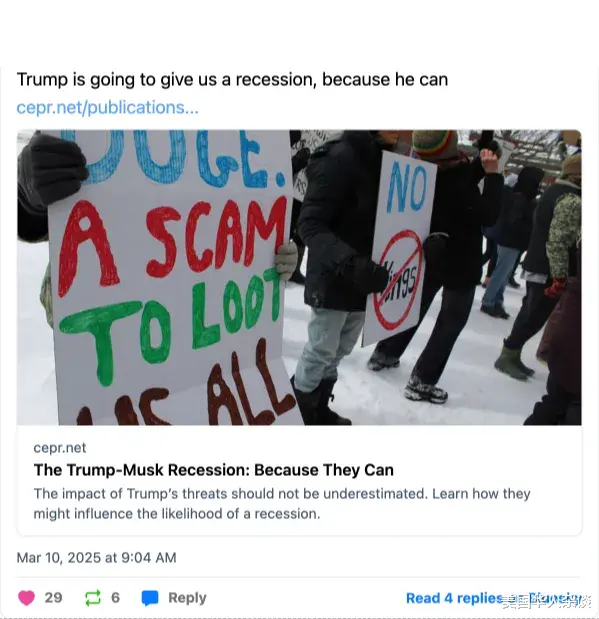The height and width of the screenshot is (619, 599).
Task: Click the green TO LOOT lettering in photo
Action: point(172,324)
